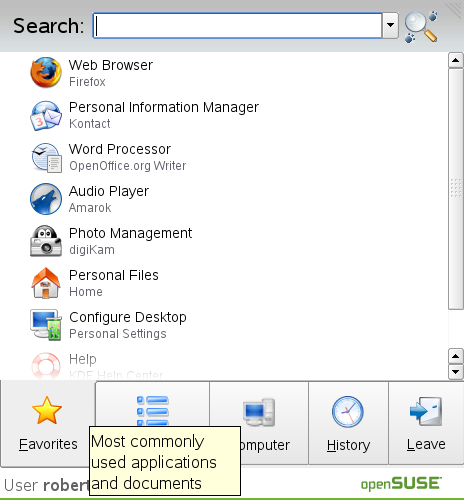
Task: Select the Computer tab
Action: coord(259,423)
